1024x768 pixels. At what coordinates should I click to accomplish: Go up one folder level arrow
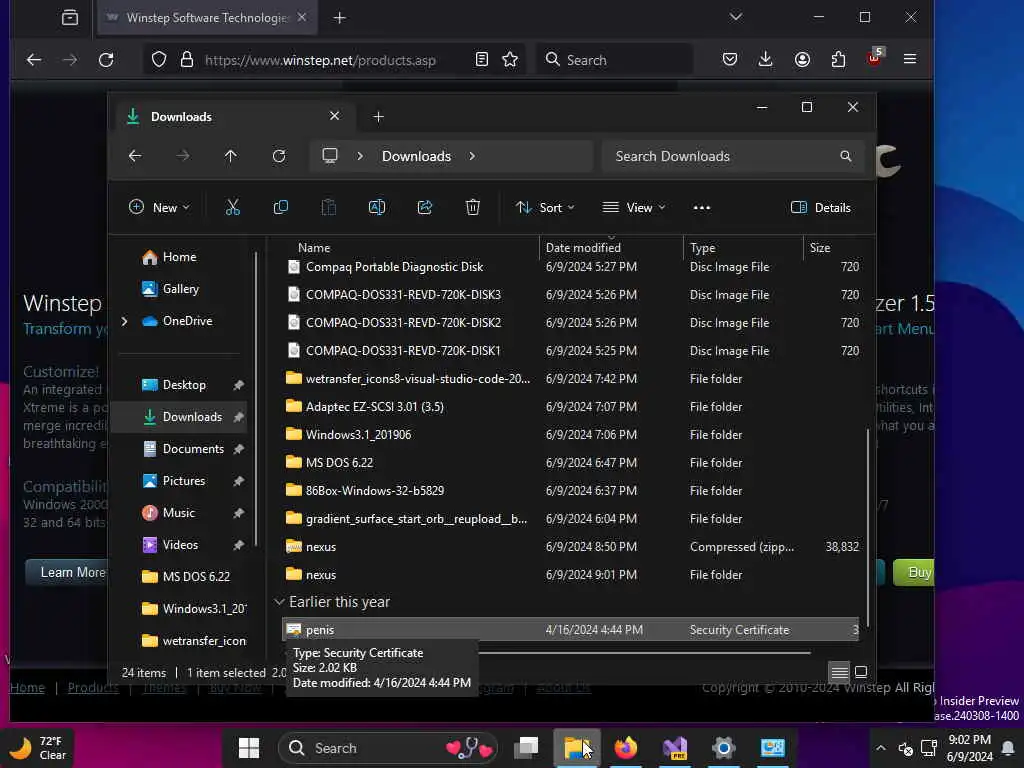click(x=231, y=156)
